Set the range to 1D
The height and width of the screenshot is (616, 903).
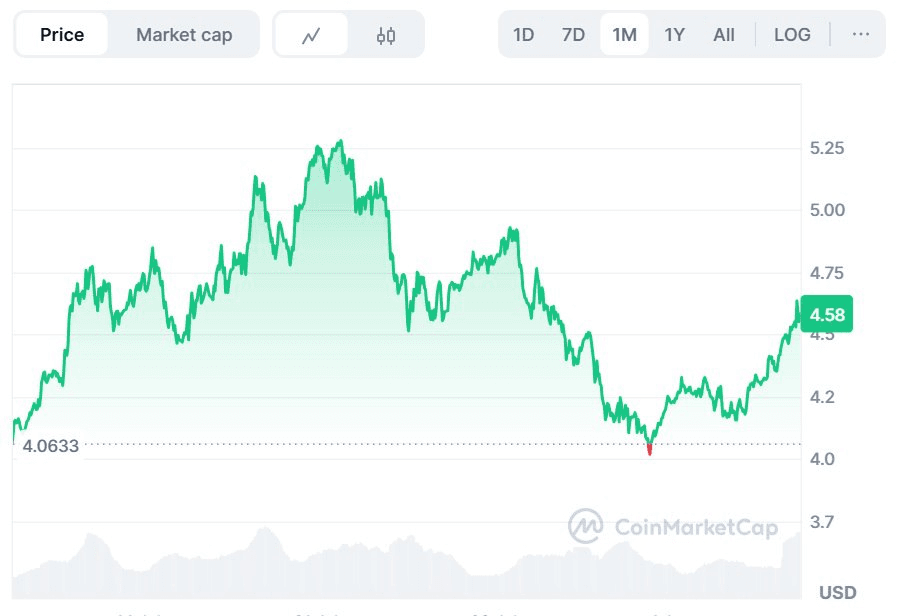(523, 35)
